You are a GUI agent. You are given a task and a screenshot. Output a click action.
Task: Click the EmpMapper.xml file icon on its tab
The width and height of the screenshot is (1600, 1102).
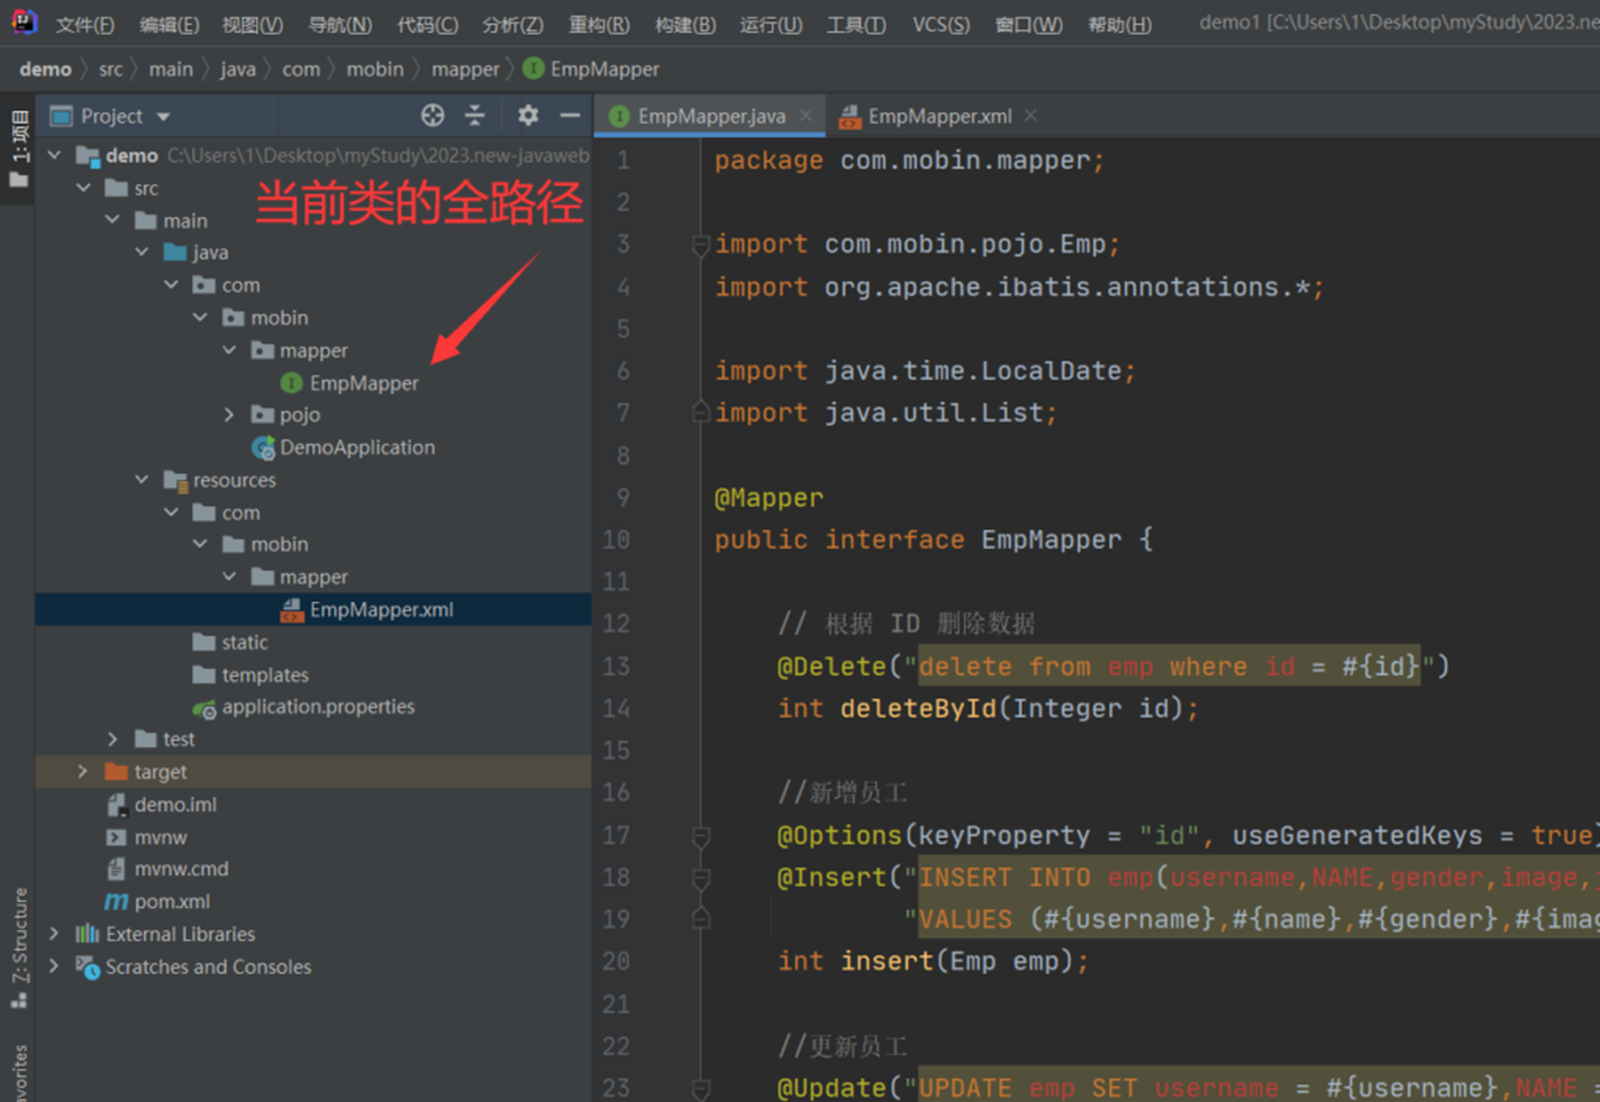click(851, 115)
